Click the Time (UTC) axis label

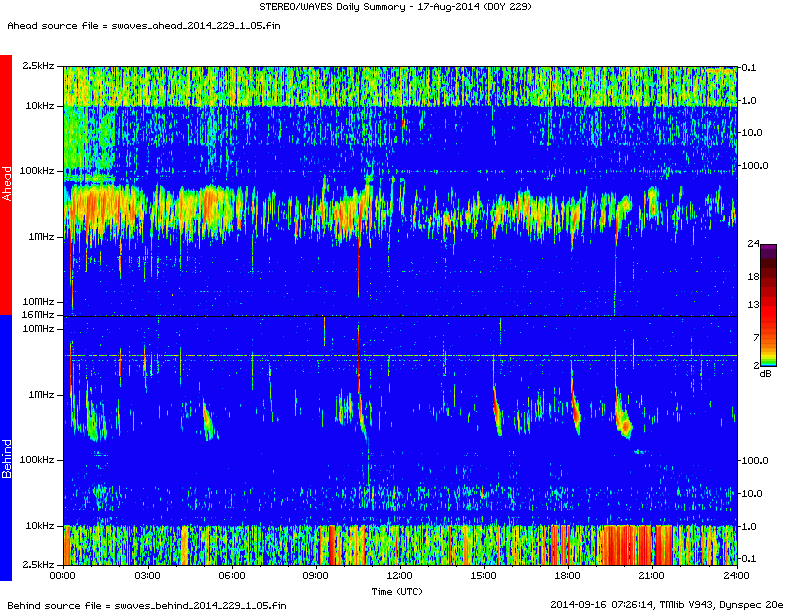click(397, 591)
